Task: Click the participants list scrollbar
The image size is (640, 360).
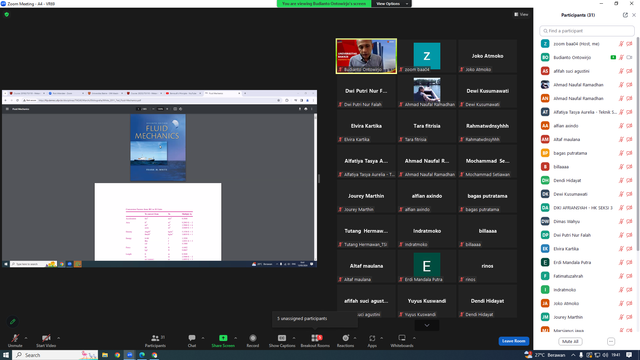Action: pyautogui.click(x=638, y=143)
